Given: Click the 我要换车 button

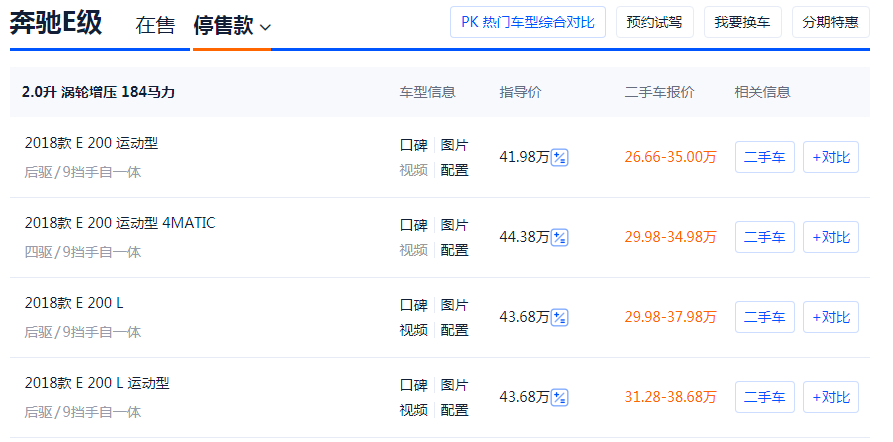Looking at the screenshot, I should pos(743,22).
